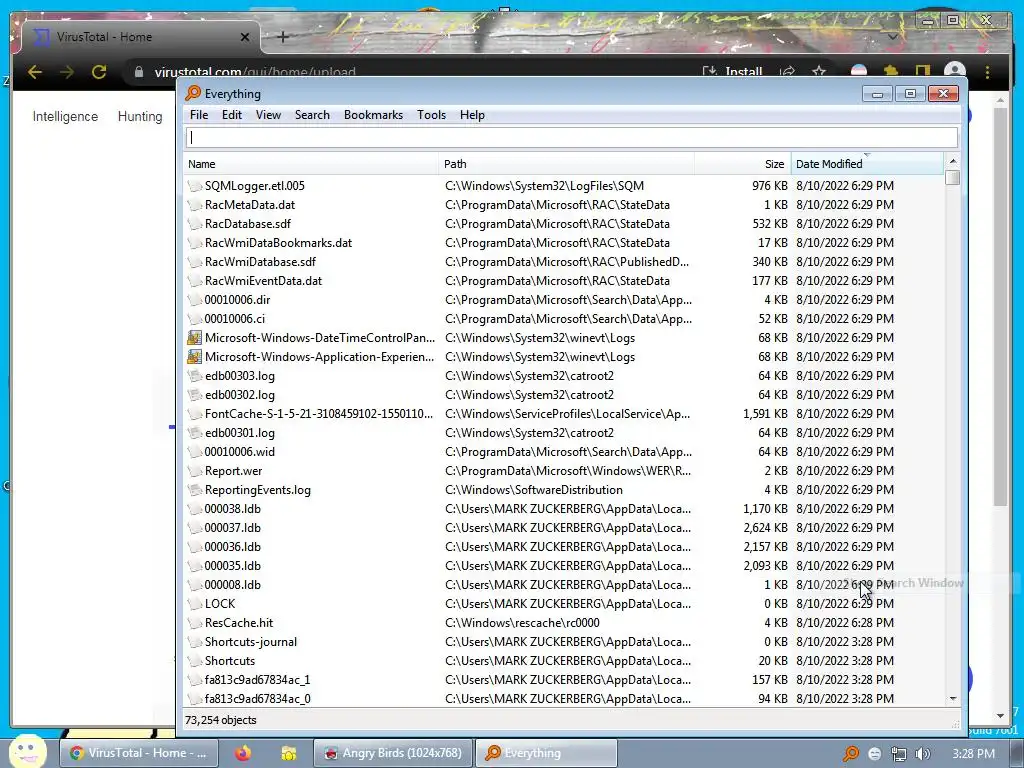1024x768 pixels.
Task: Sort results by Path column header
Action: [x=567, y=164]
